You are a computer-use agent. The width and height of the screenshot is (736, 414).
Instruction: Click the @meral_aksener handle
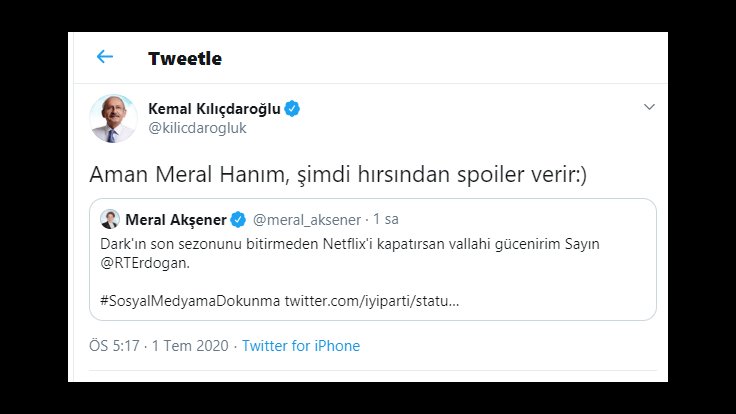point(306,219)
